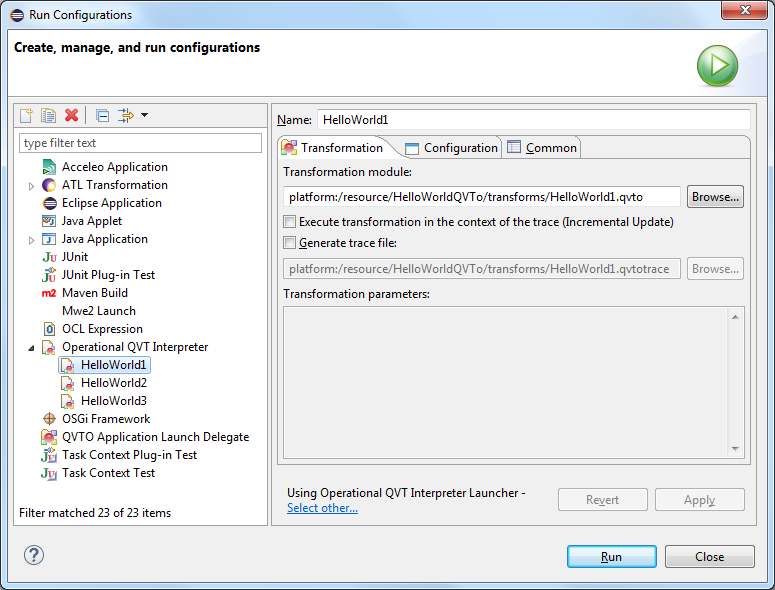This screenshot has height=590, width=775.
Task: Switch to the Configuration tab
Action: pyautogui.click(x=451, y=148)
